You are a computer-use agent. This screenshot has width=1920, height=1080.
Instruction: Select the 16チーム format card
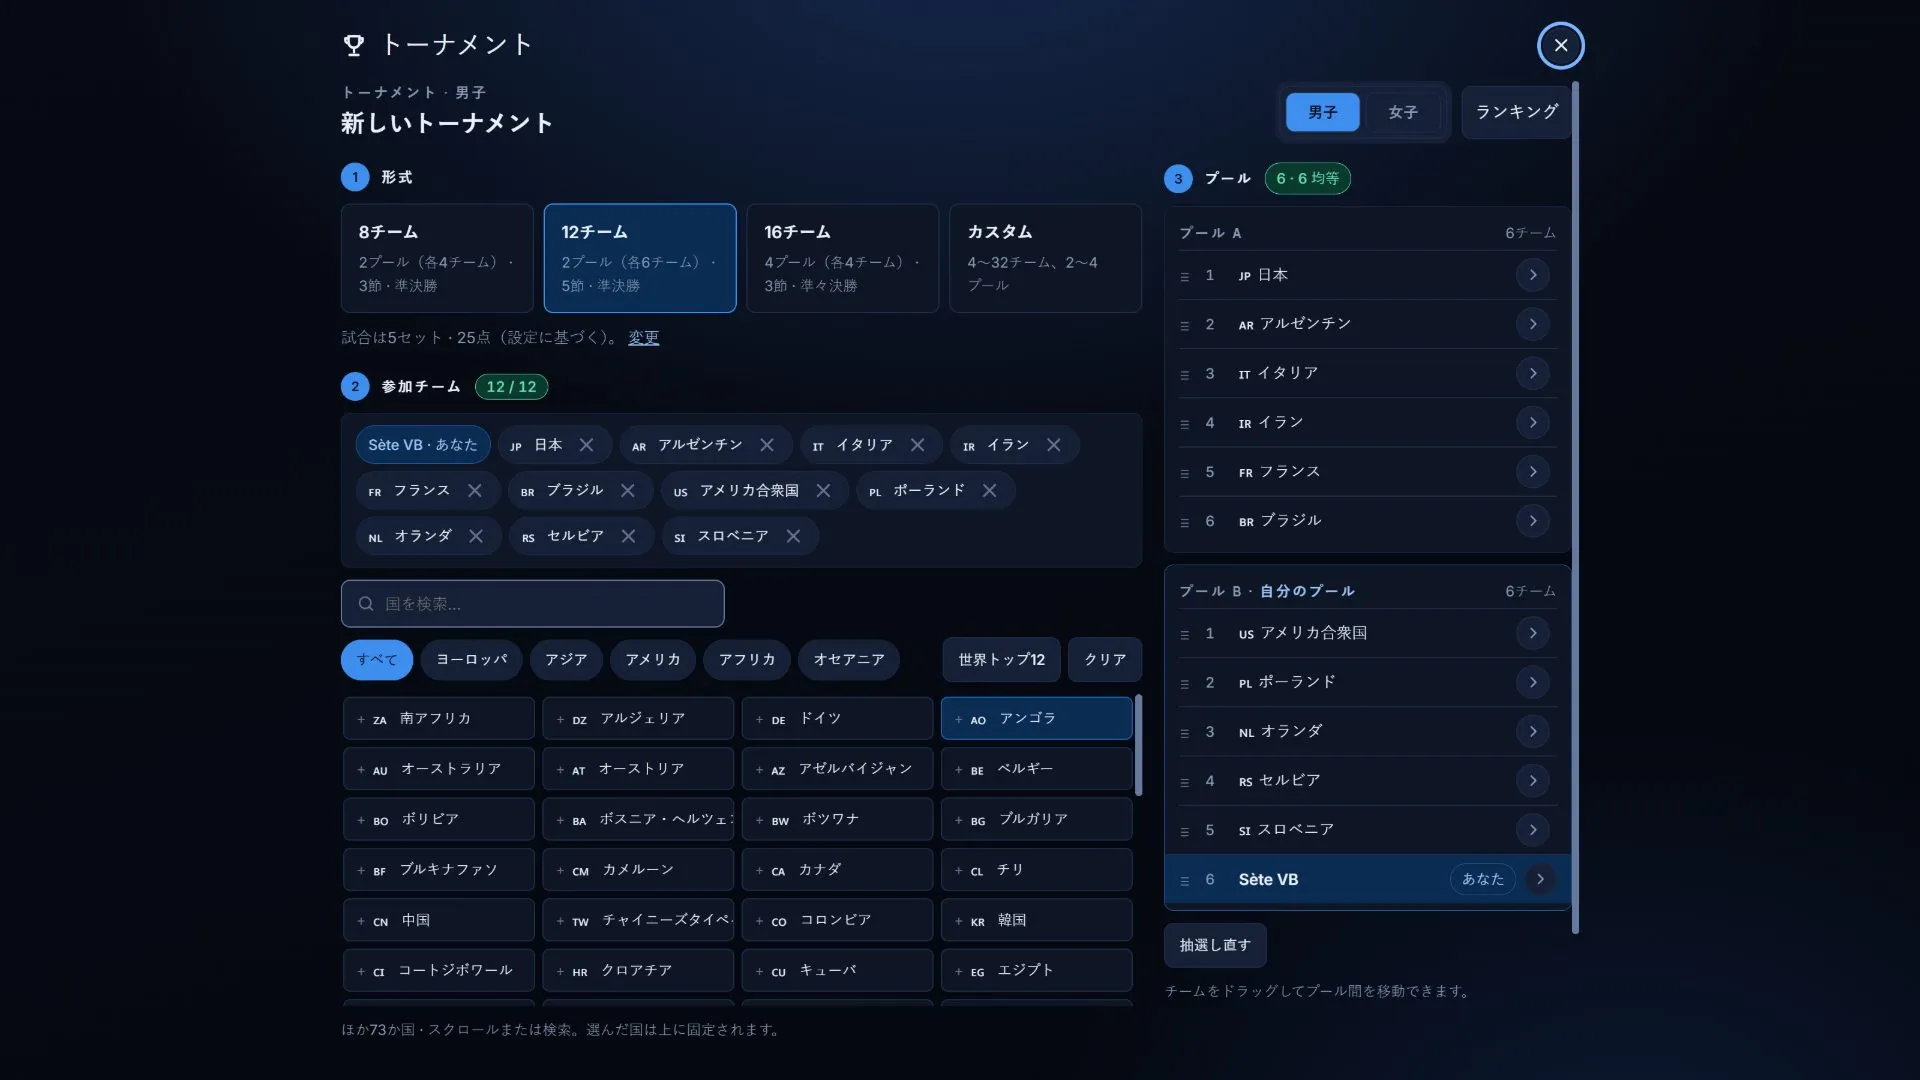[x=842, y=258]
